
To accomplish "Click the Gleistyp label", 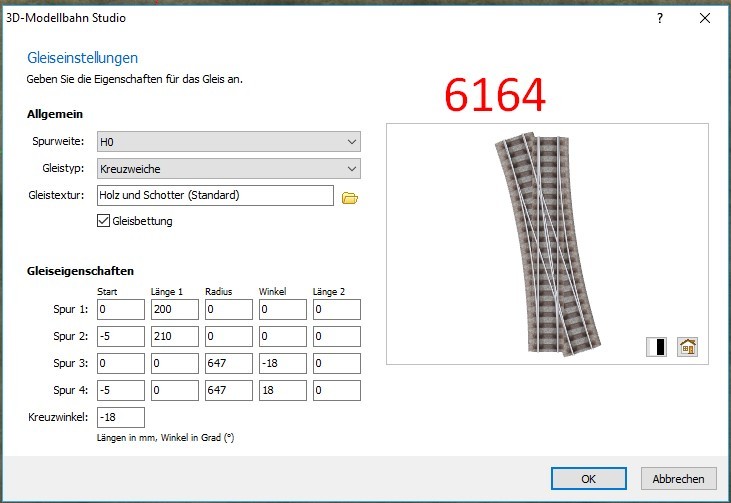I will tap(63, 168).
